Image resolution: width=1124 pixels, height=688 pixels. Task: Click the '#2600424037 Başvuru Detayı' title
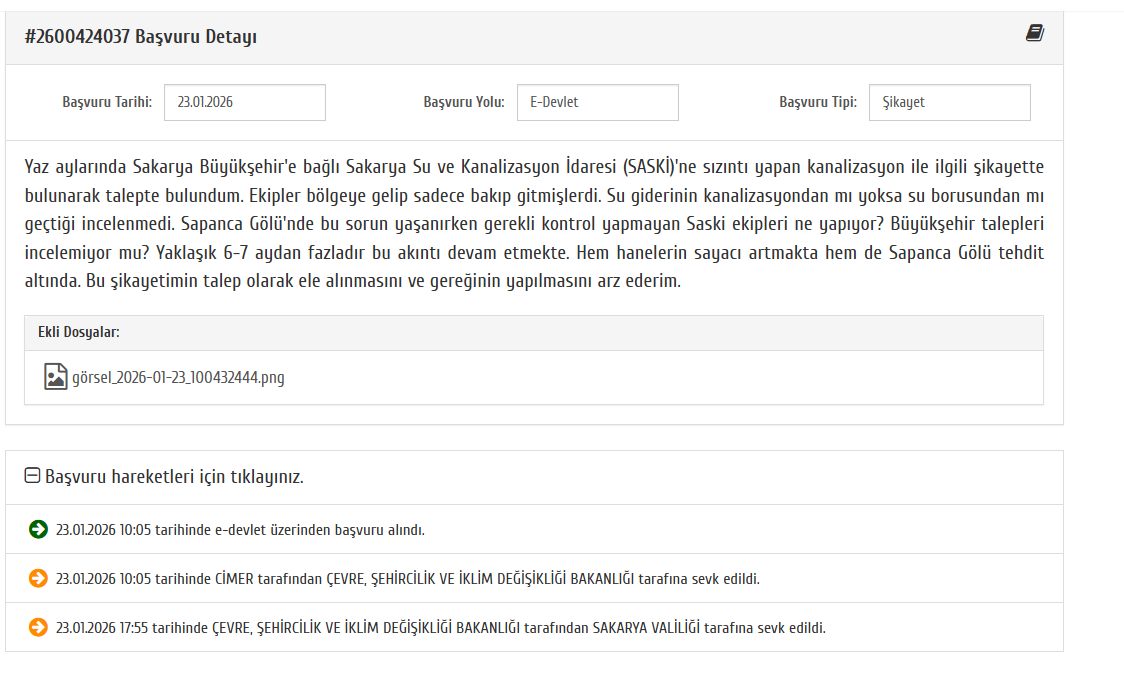pos(141,37)
